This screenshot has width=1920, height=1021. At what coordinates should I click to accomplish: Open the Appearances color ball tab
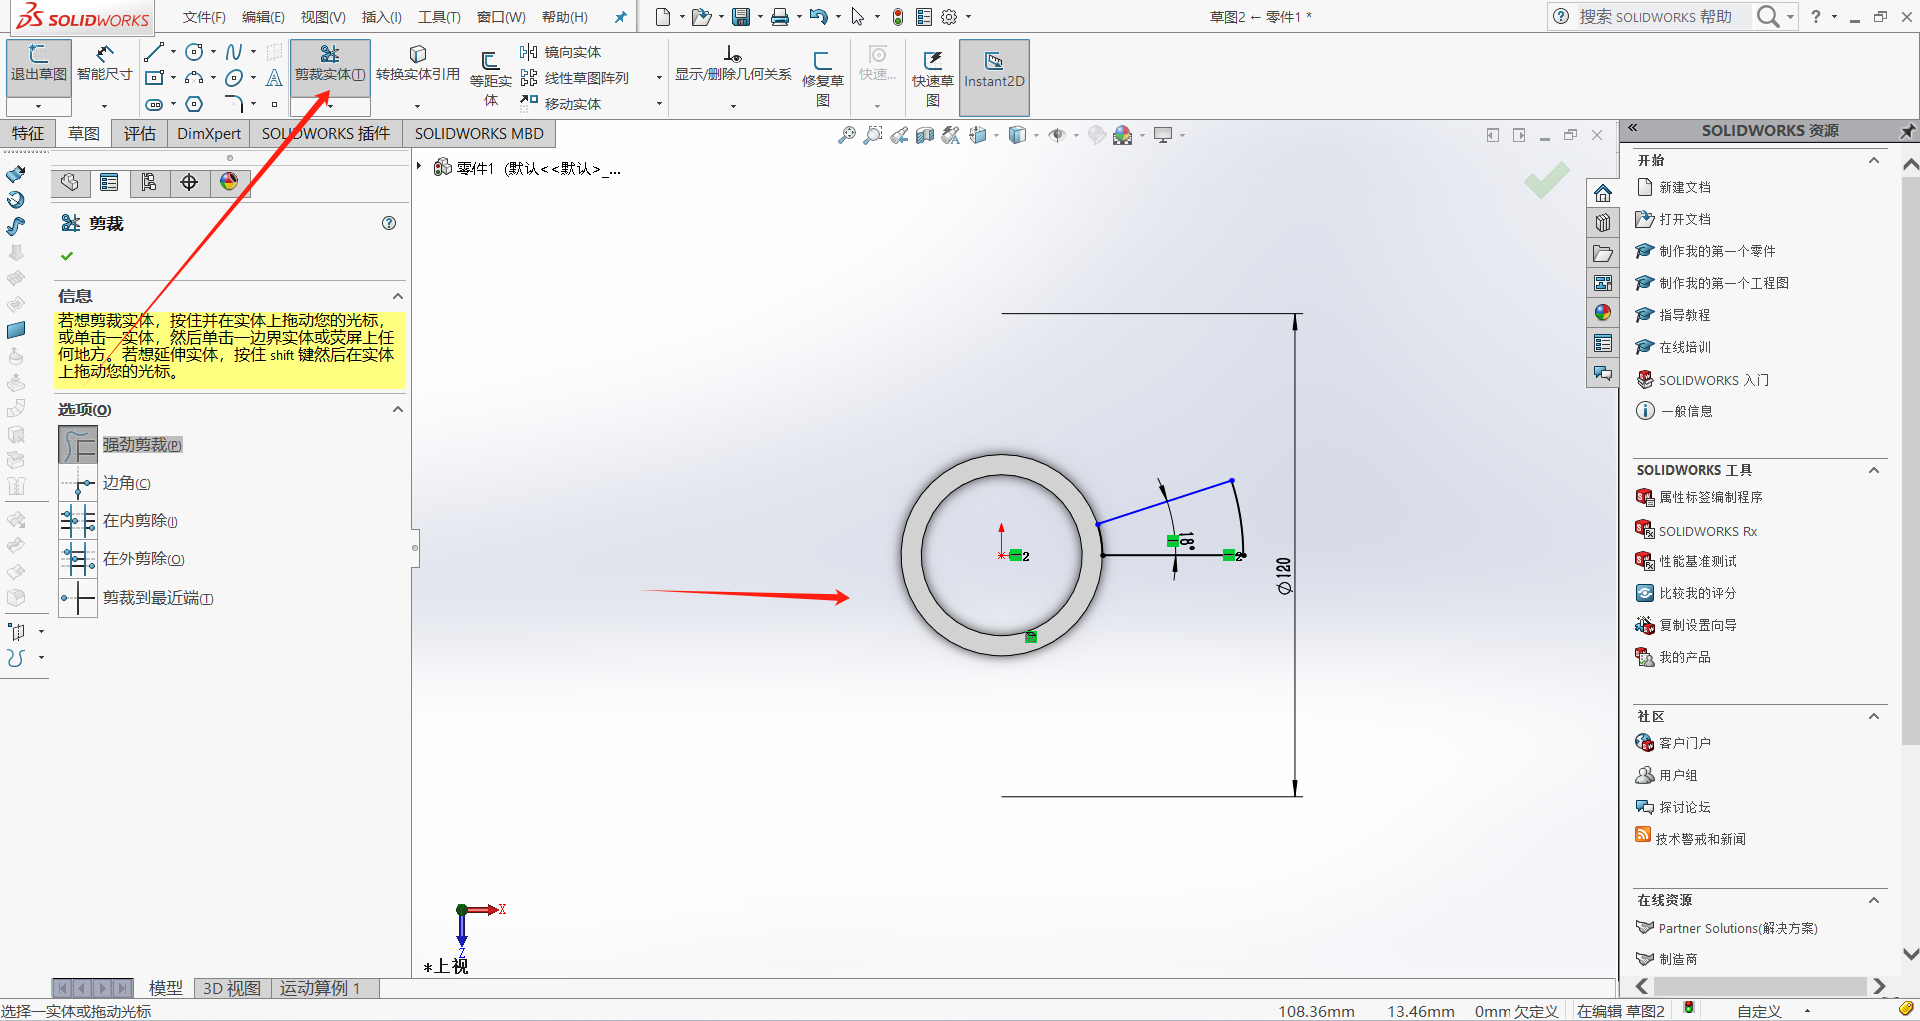(229, 182)
